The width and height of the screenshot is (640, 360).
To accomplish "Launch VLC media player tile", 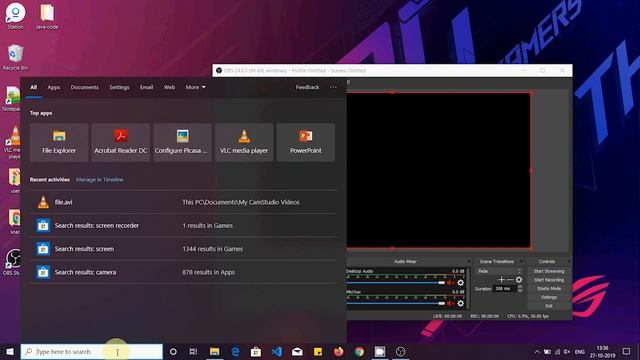I will 244,142.
